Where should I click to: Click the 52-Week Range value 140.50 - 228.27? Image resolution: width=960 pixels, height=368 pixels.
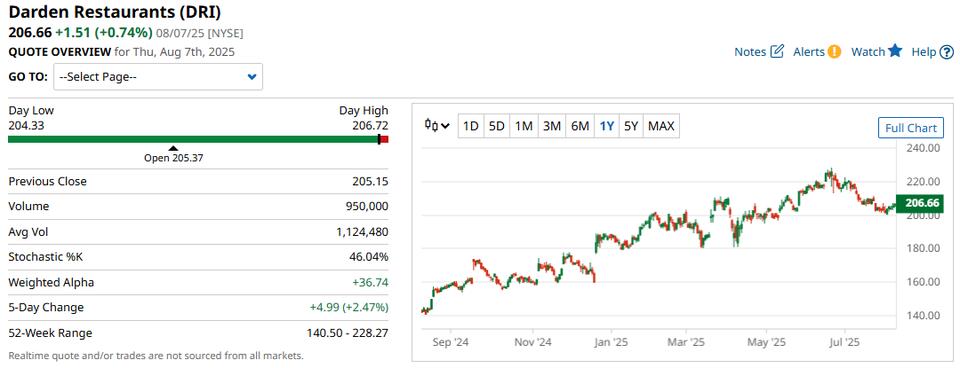(x=347, y=333)
